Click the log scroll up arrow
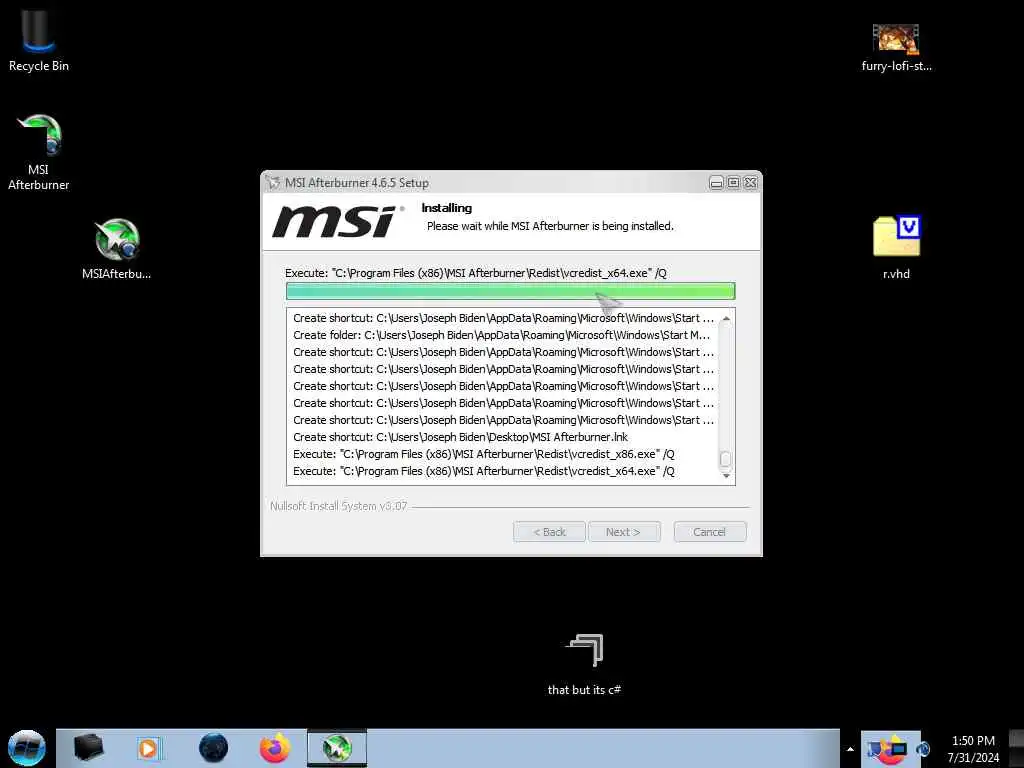The width and height of the screenshot is (1024, 768). pos(726,318)
